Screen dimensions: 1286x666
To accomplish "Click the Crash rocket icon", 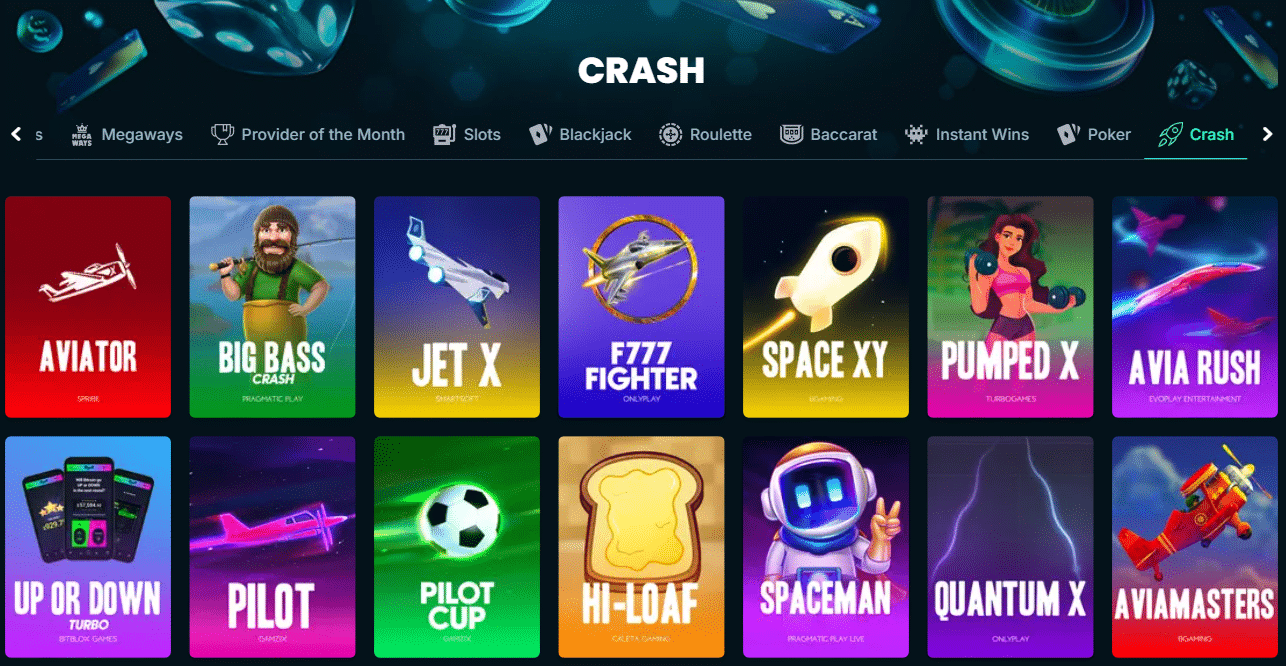I will point(1169,134).
